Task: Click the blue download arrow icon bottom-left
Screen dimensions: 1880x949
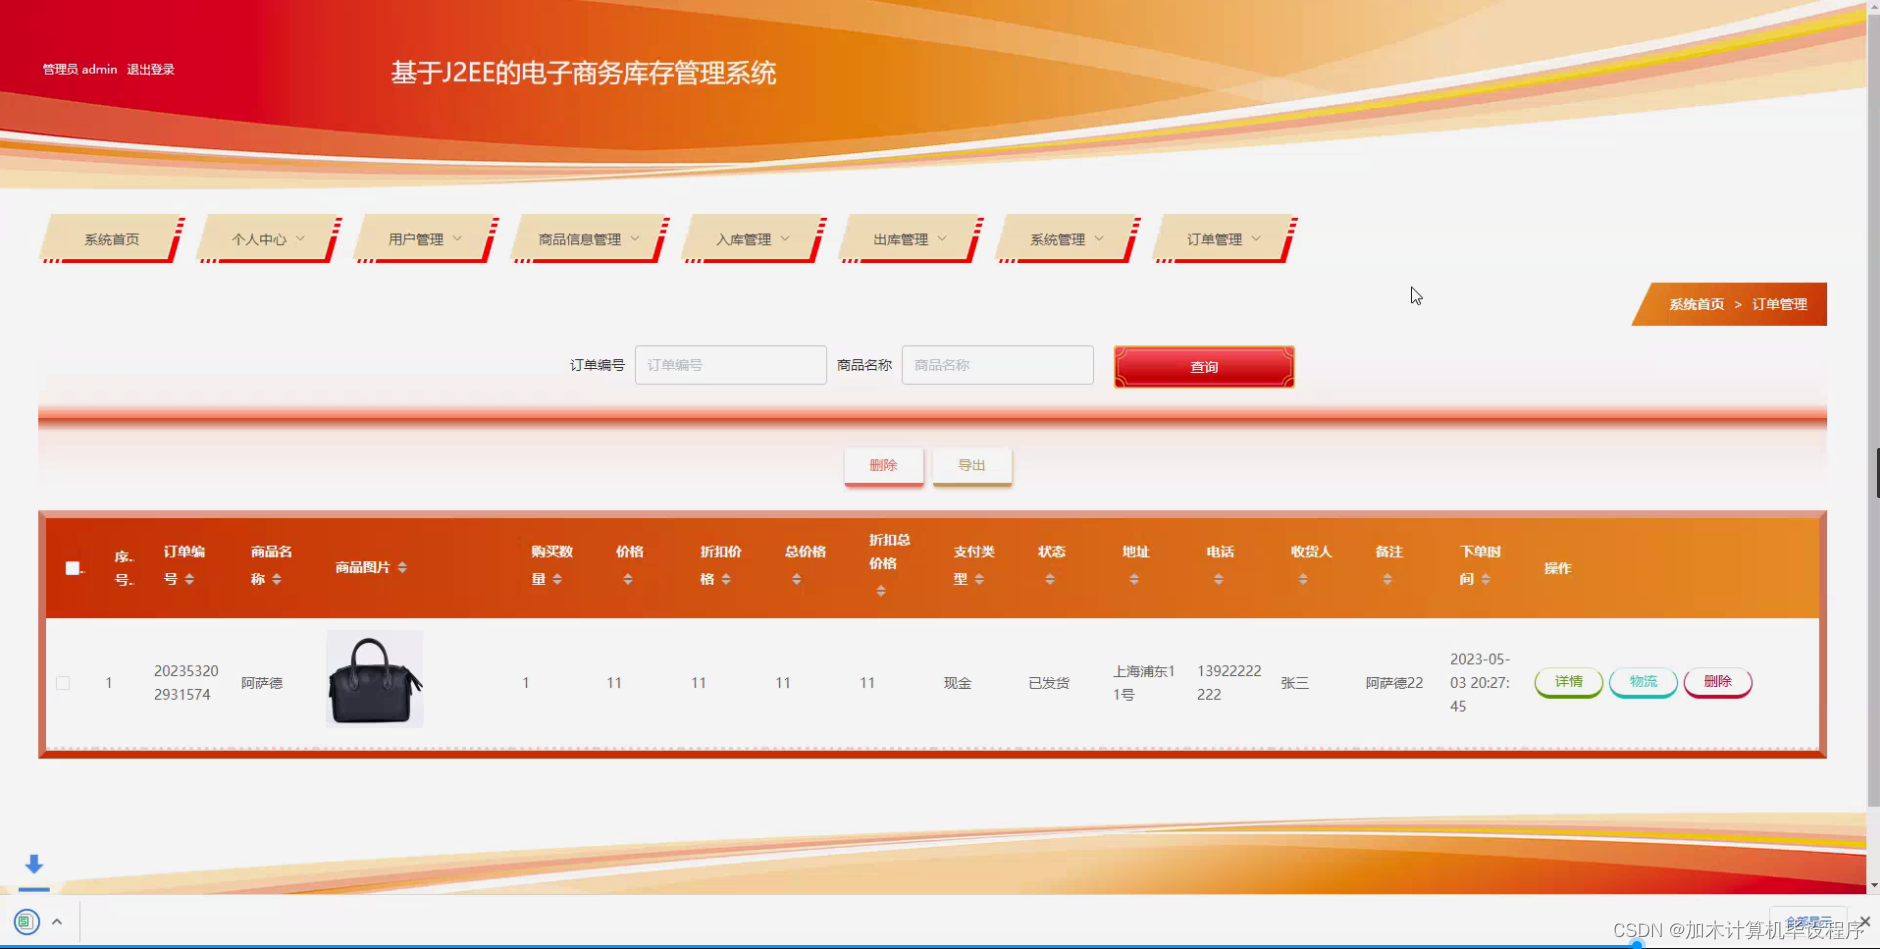Action: coord(33,866)
